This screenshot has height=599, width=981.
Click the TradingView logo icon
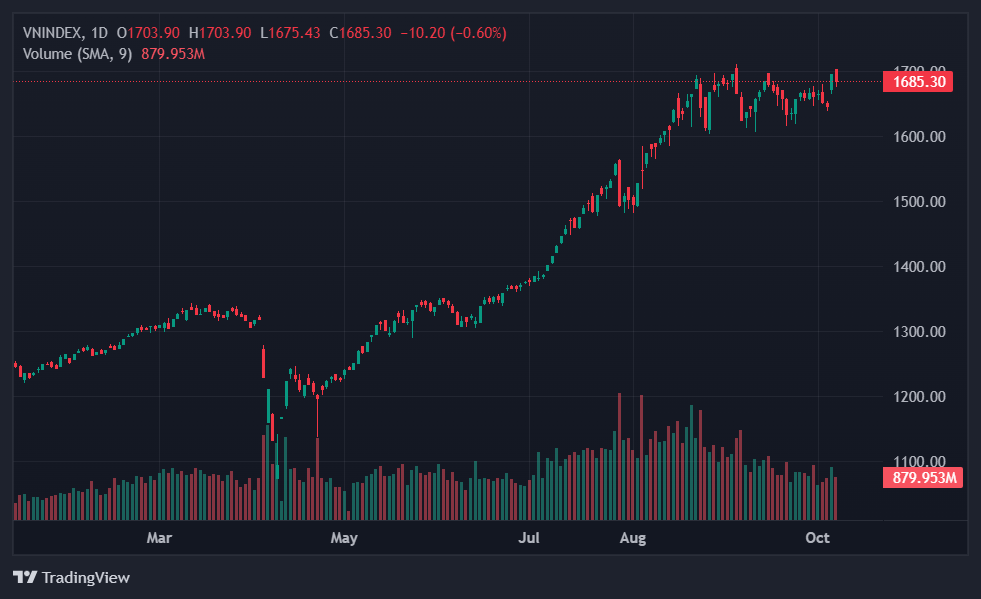[25, 577]
